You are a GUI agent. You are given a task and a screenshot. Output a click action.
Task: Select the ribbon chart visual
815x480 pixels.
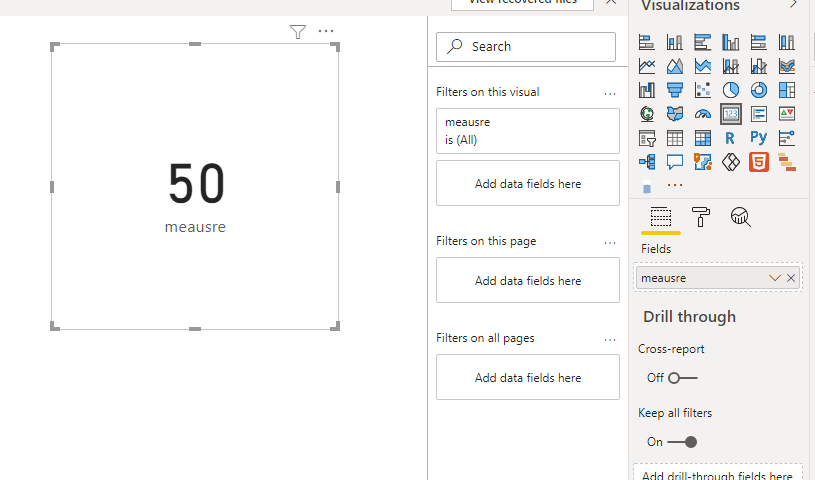point(787,66)
